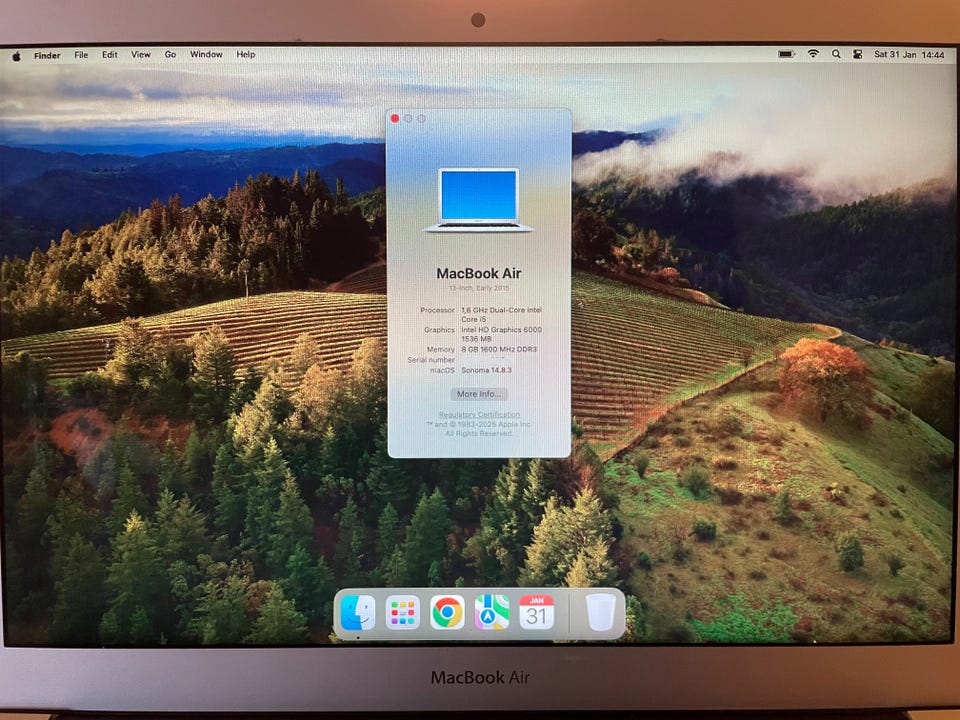Screen dimensions: 960x720
Task: Select memory value 8 GB 1600 MHz DDR3
Action: [499, 349]
